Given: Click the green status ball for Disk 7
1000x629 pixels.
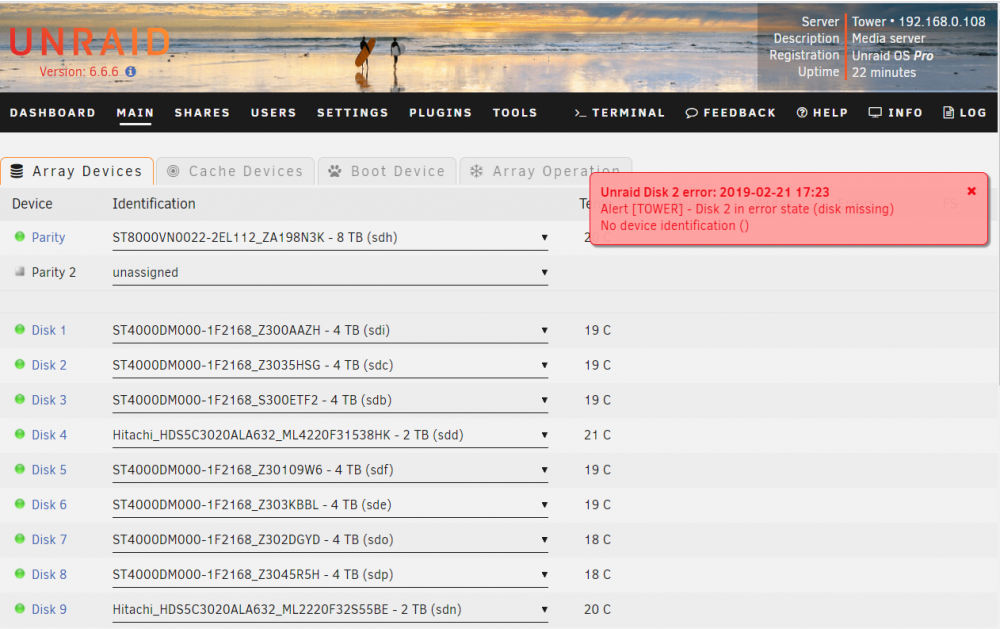Looking at the screenshot, I should coord(20,539).
